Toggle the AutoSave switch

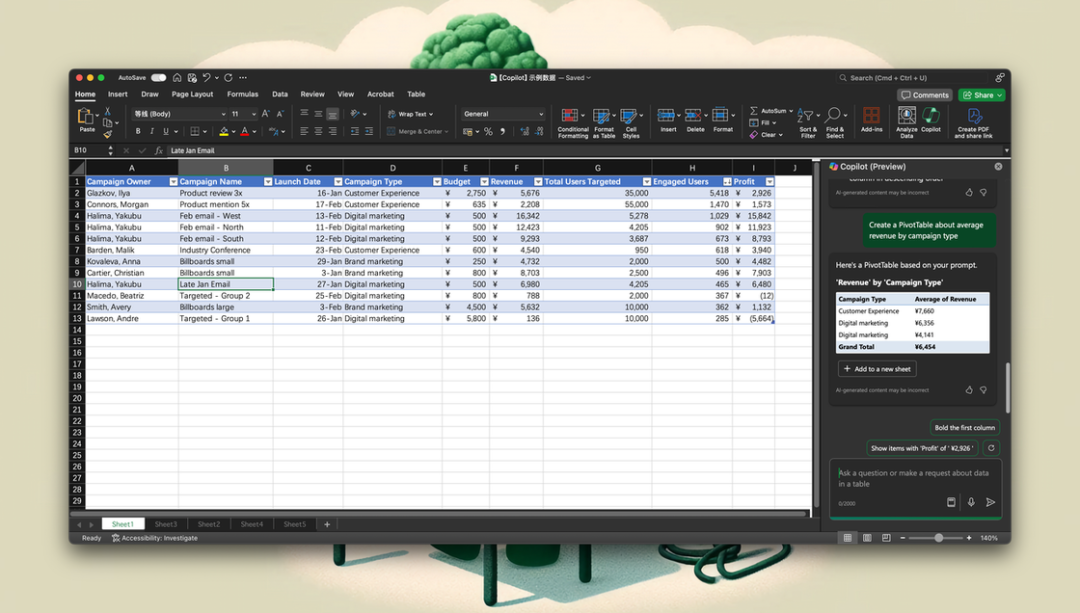click(x=158, y=78)
